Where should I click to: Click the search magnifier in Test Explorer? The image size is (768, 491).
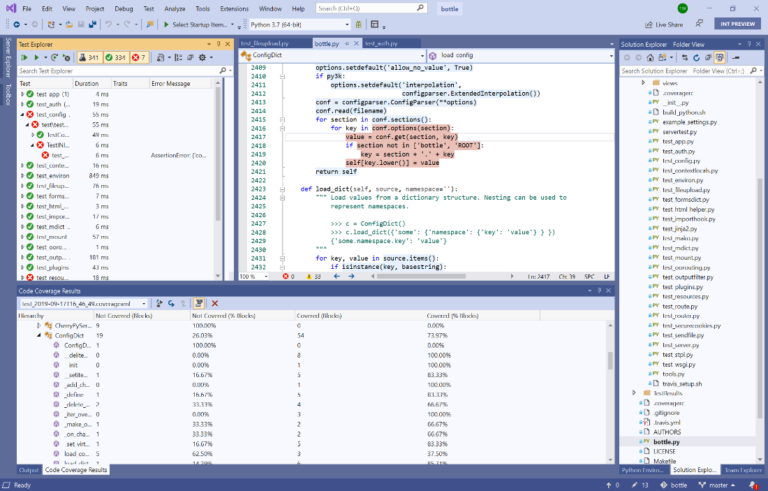(221, 71)
